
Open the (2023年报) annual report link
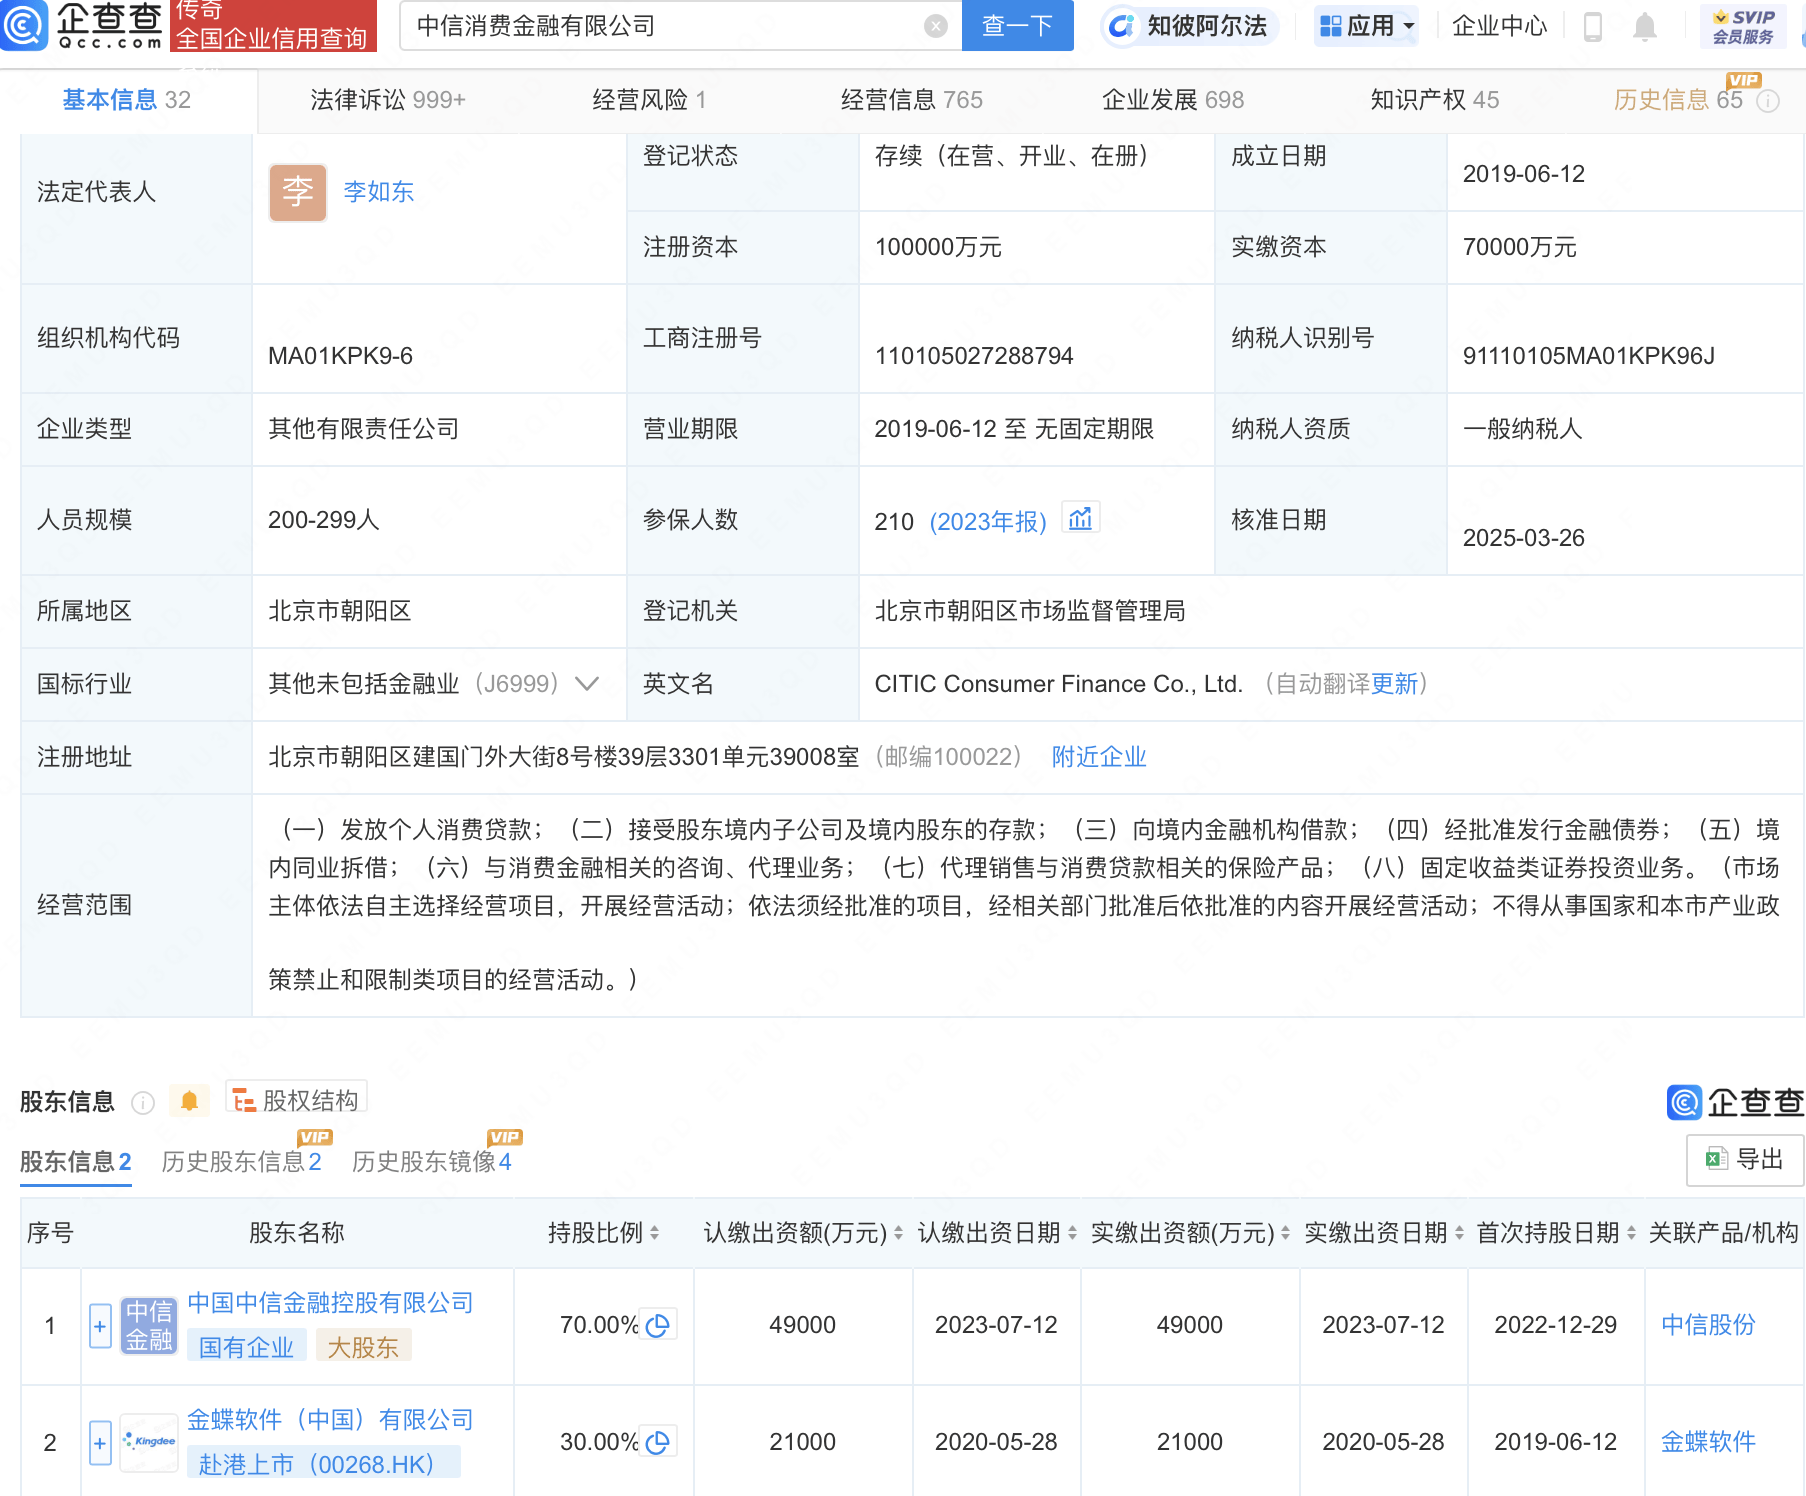coord(988,522)
